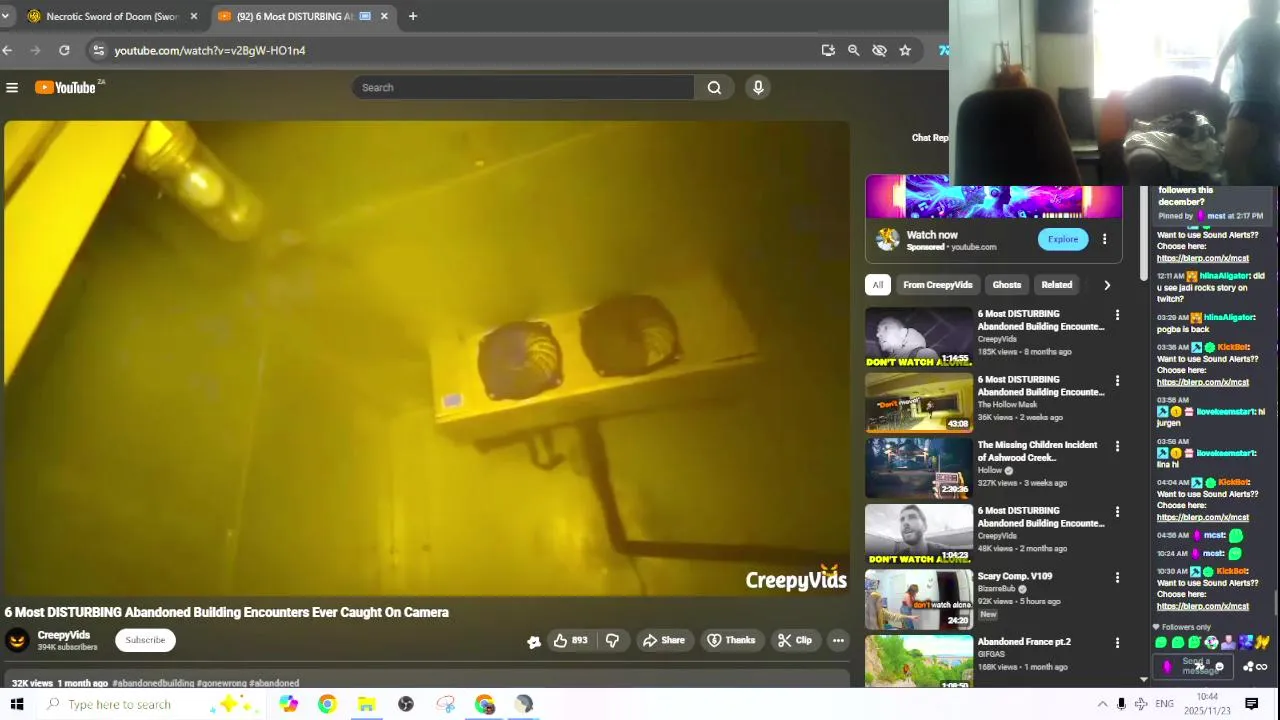1280x720 pixels.
Task: Open Windows Start menu
Action: click(x=17, y=704)
